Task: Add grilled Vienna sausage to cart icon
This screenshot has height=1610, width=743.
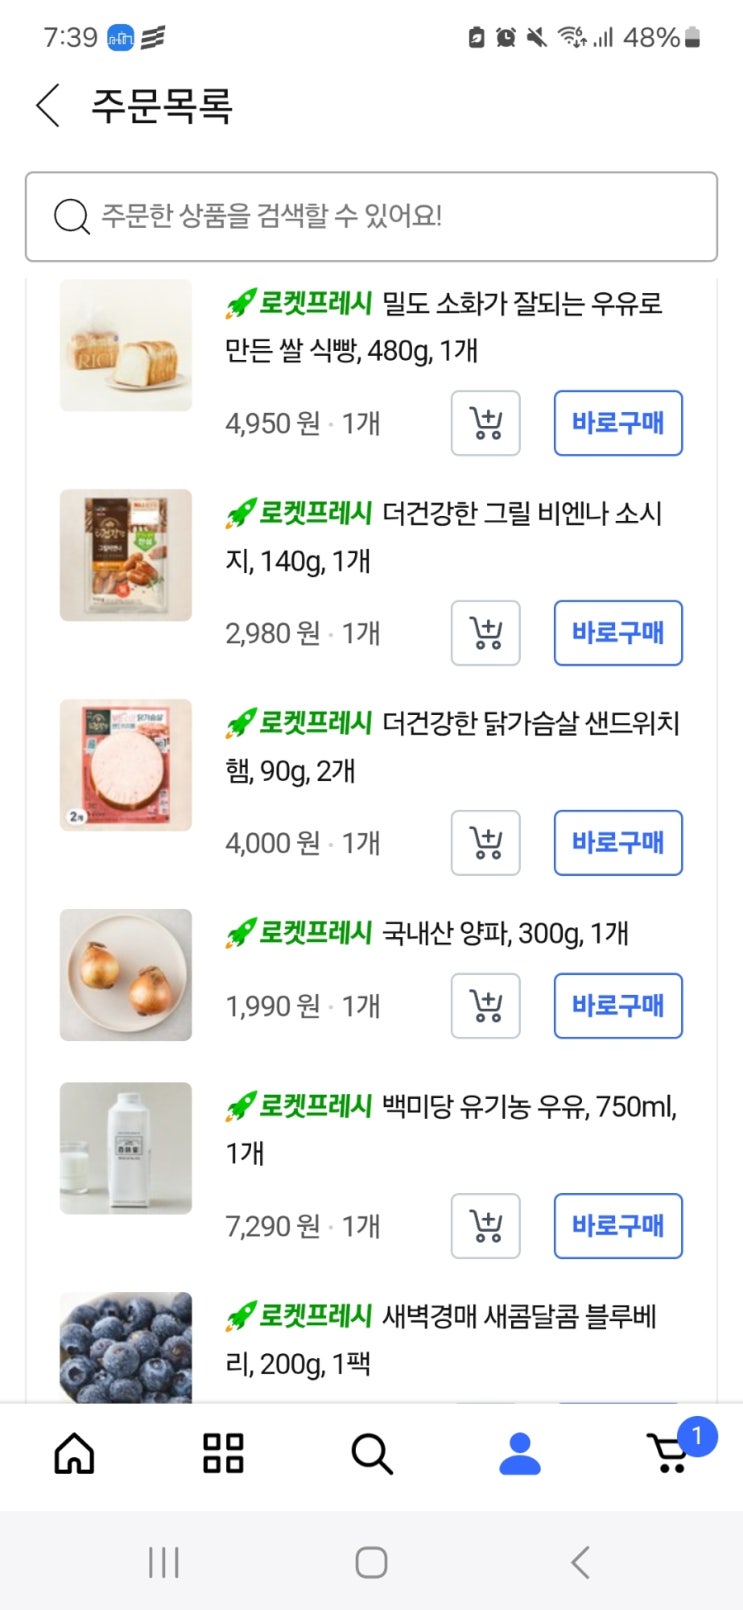Action: pos(486,633)
